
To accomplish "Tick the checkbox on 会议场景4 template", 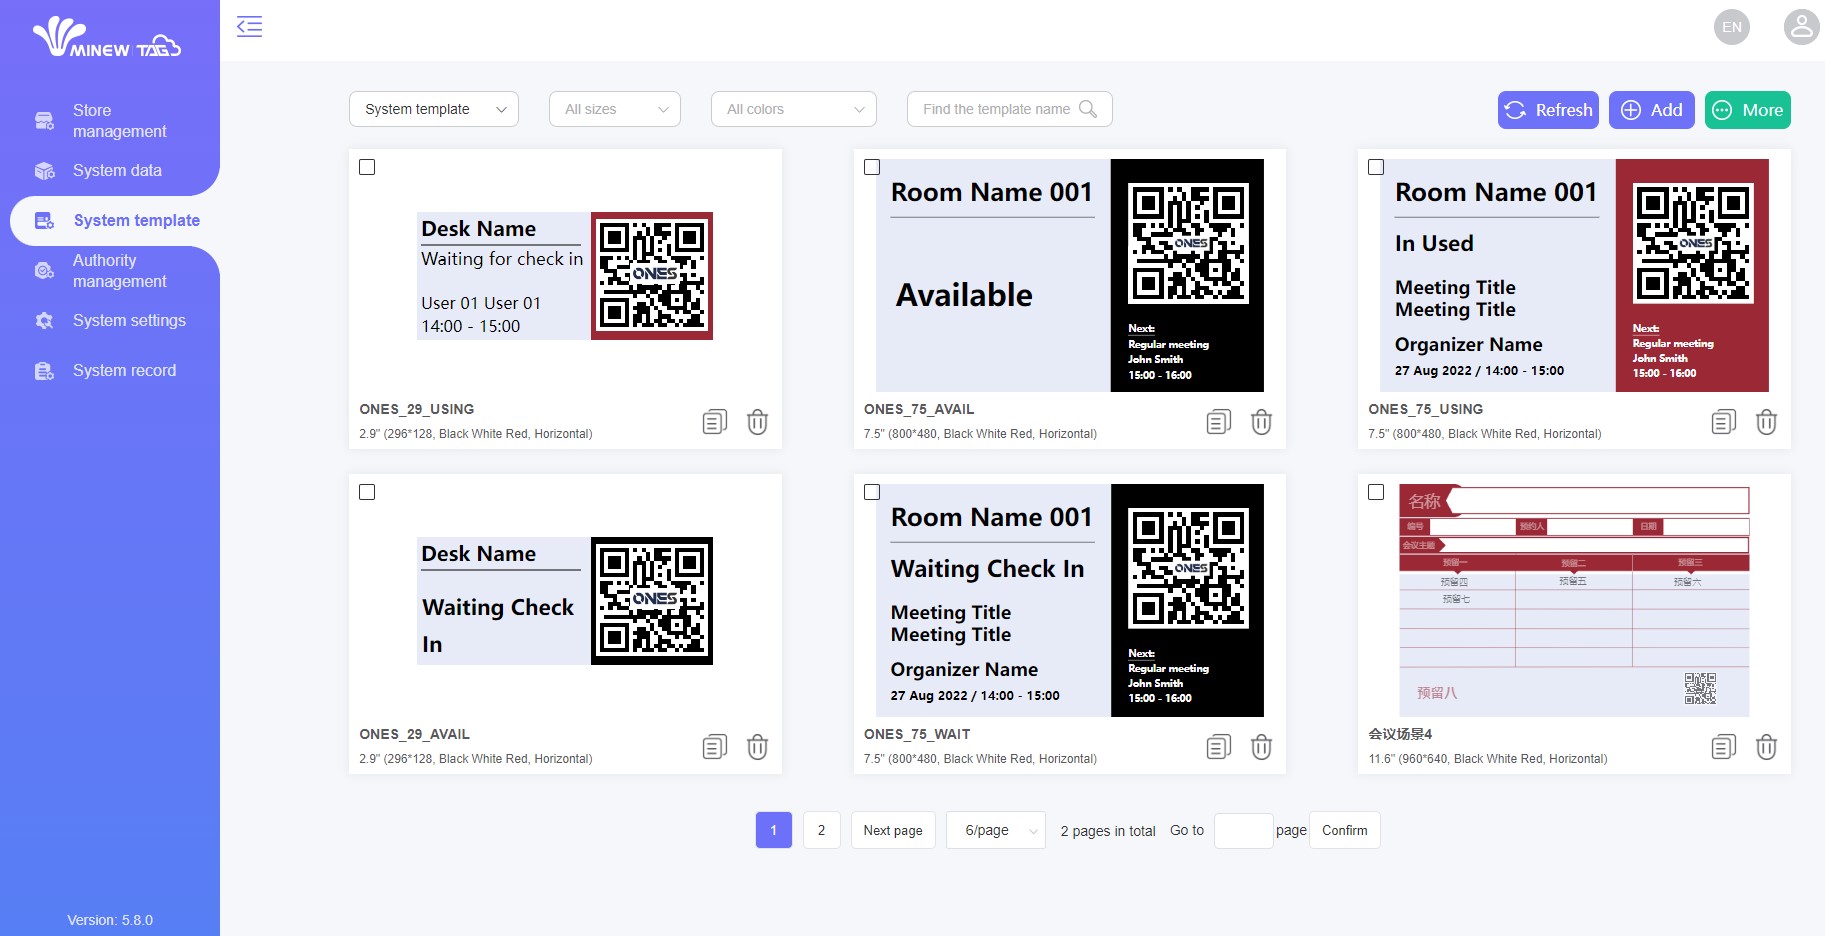I will coord(1376,492).
